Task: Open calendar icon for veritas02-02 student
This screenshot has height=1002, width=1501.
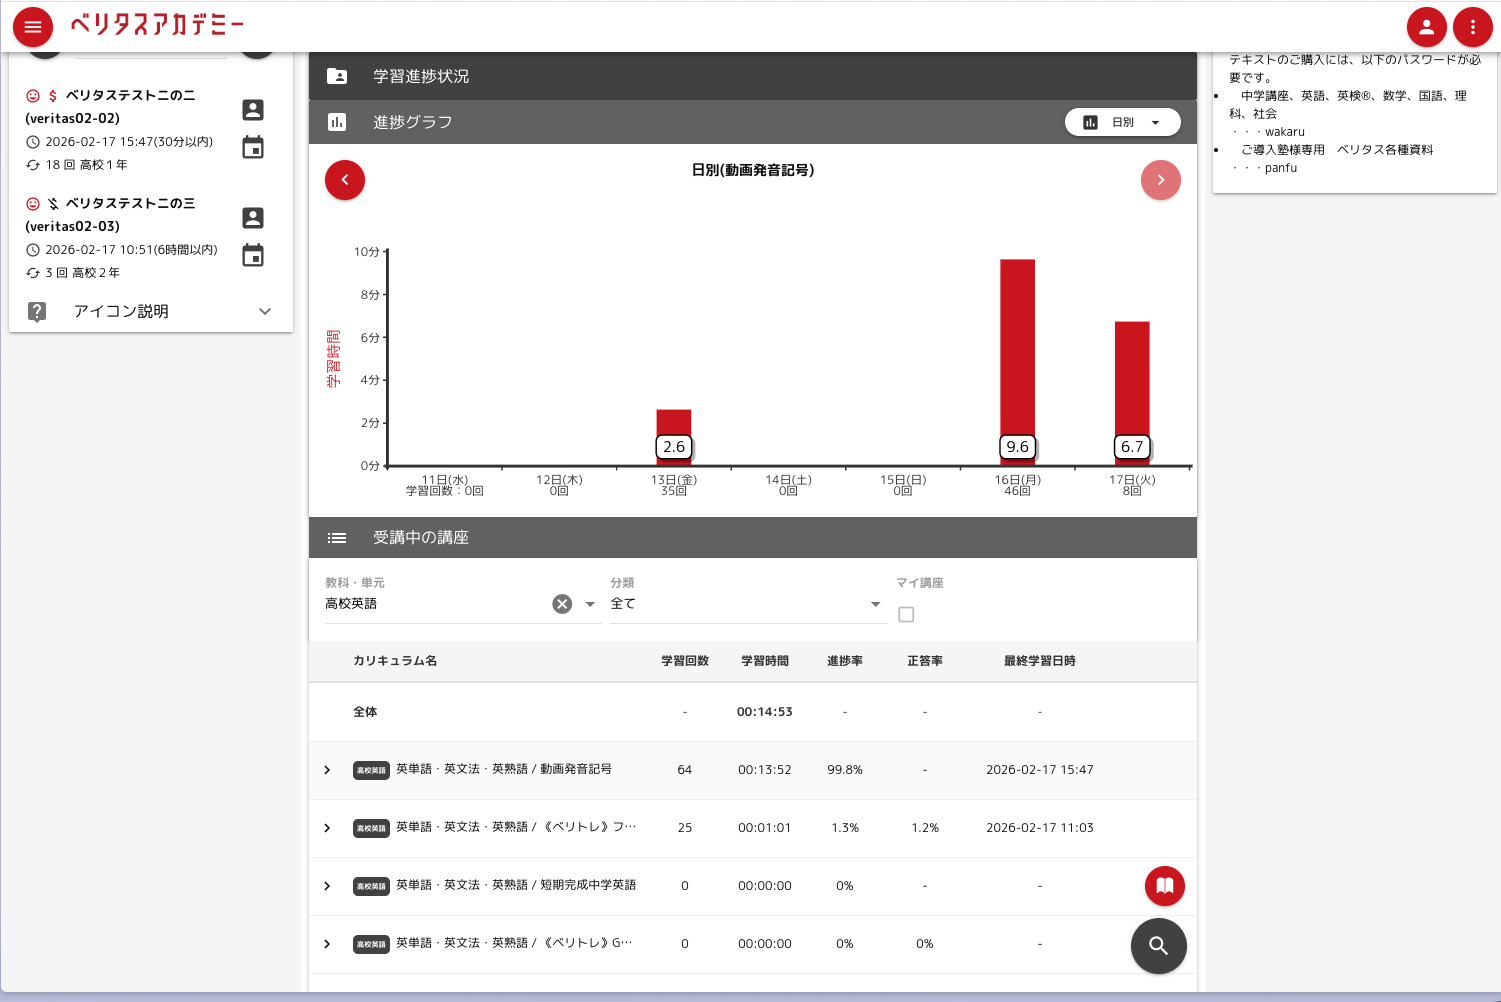Action: [253, 148]
